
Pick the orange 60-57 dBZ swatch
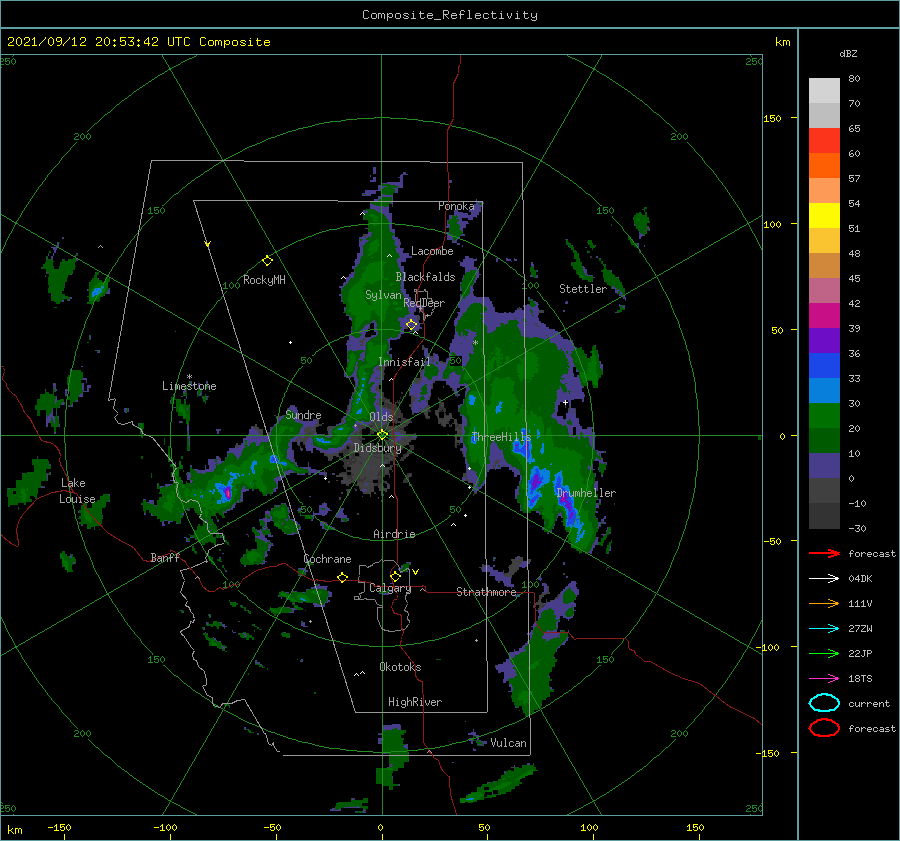(824, 165)
